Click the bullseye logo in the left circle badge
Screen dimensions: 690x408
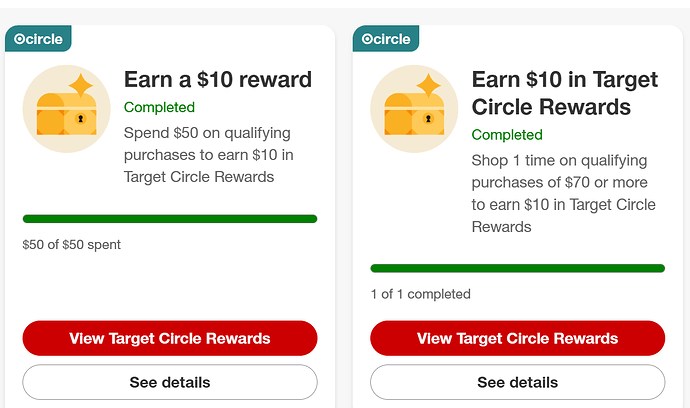(x=19, y=39)
